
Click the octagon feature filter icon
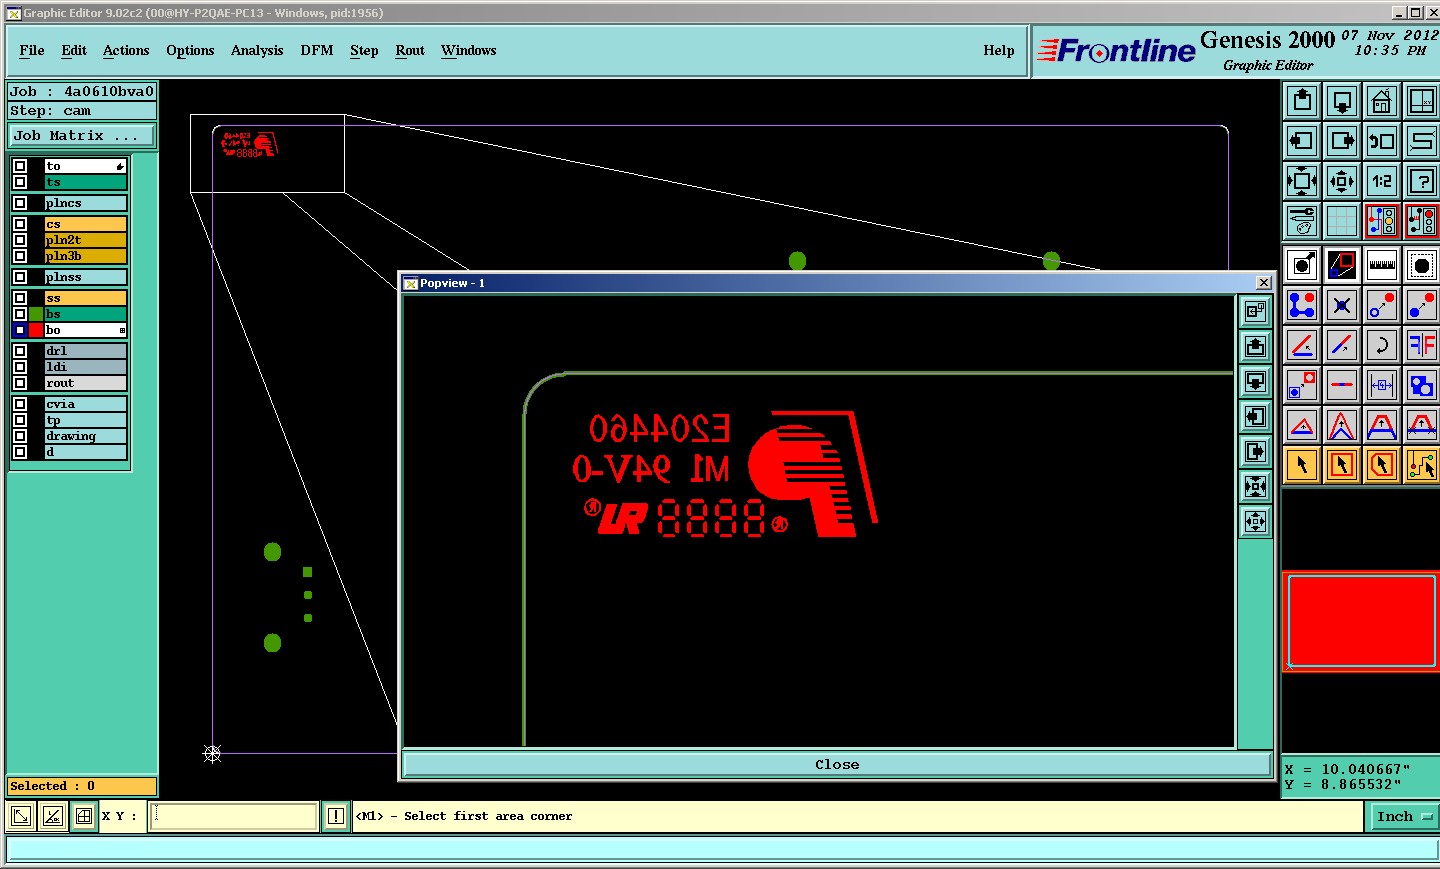(1421, 265)
